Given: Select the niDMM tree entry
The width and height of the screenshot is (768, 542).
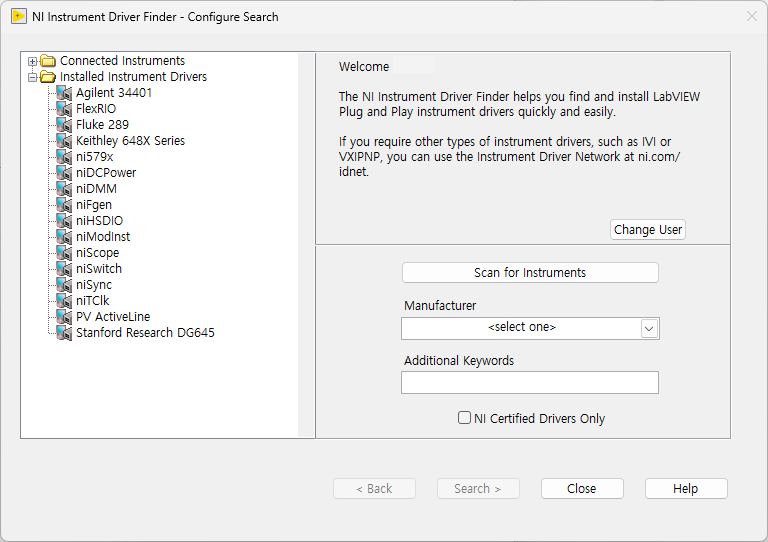Looking at the screenshot, I should click(x=96, y=189).
